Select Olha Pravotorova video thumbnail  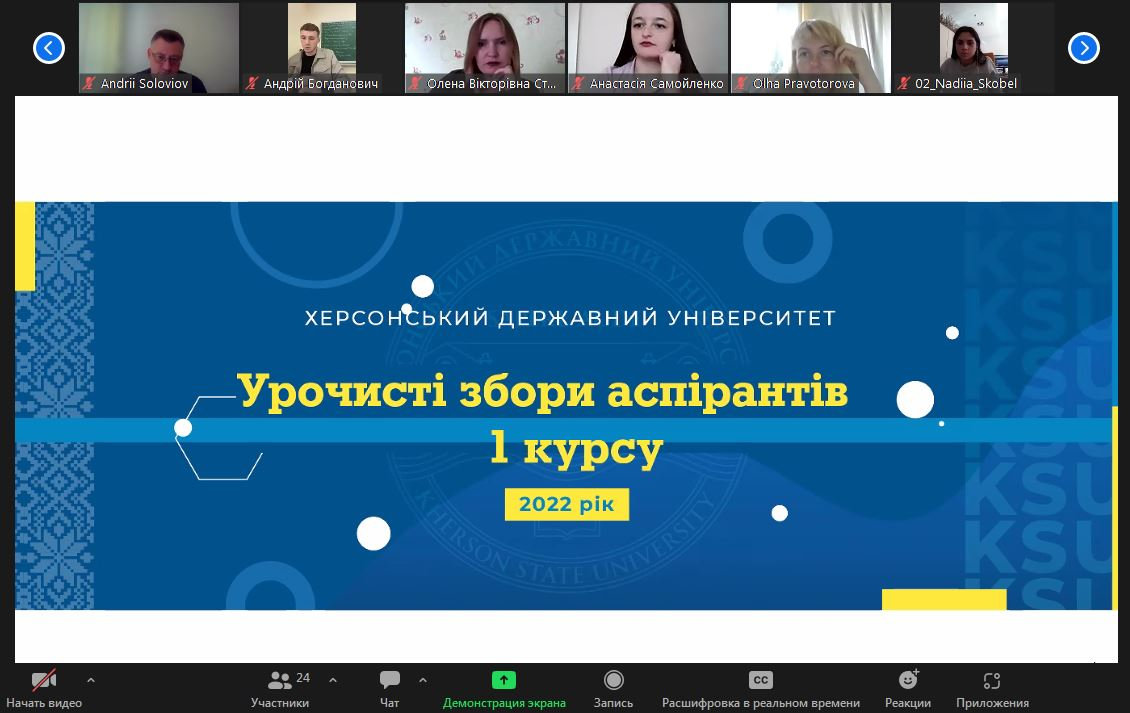tap(811, 48)
